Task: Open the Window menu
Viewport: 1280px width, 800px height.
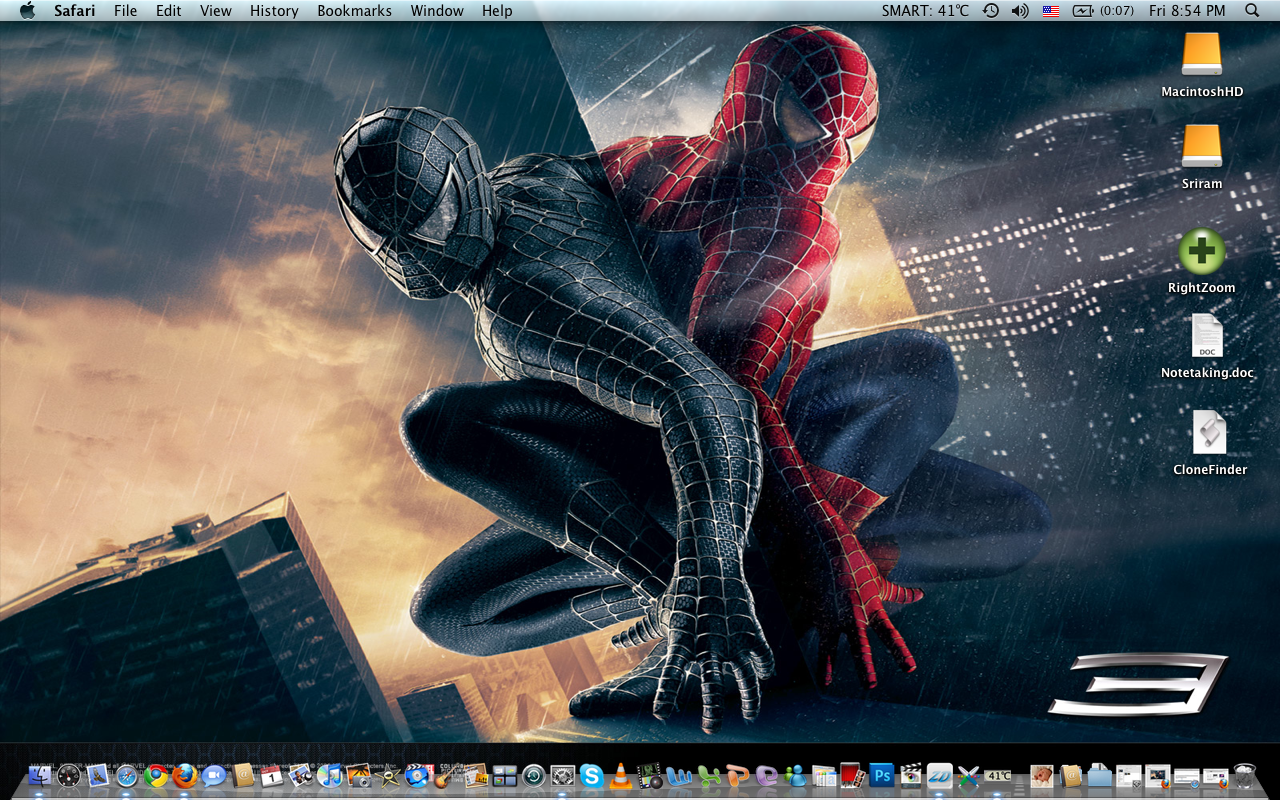Action: coord(437,11)
